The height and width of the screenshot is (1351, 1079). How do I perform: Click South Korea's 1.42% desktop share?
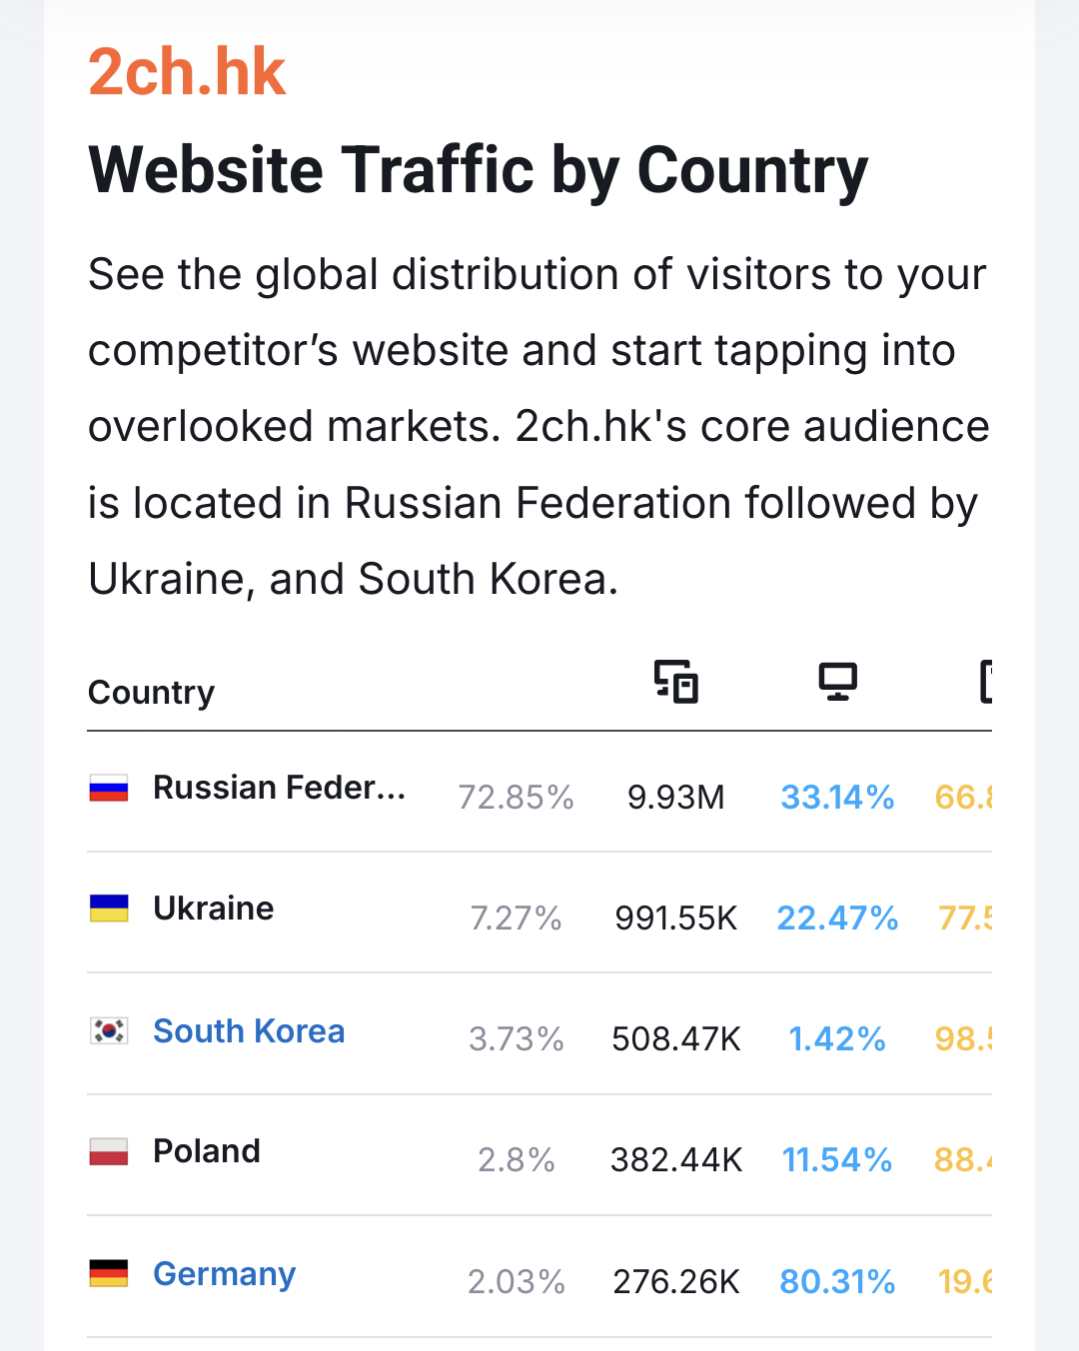click(x=837, y=1039)
